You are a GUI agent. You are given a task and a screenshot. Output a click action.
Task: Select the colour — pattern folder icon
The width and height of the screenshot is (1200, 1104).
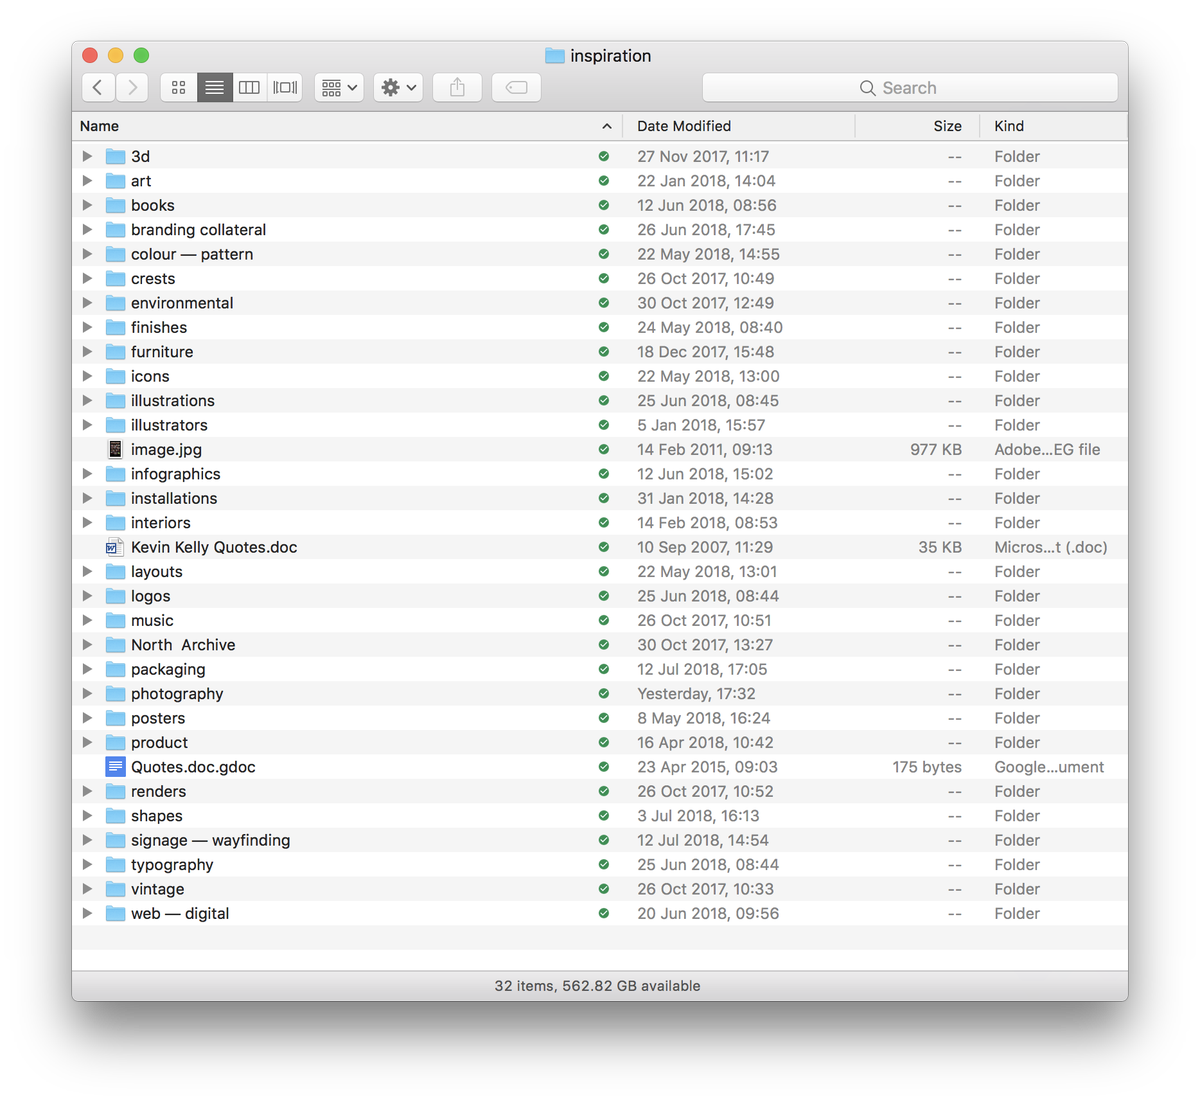115,254
